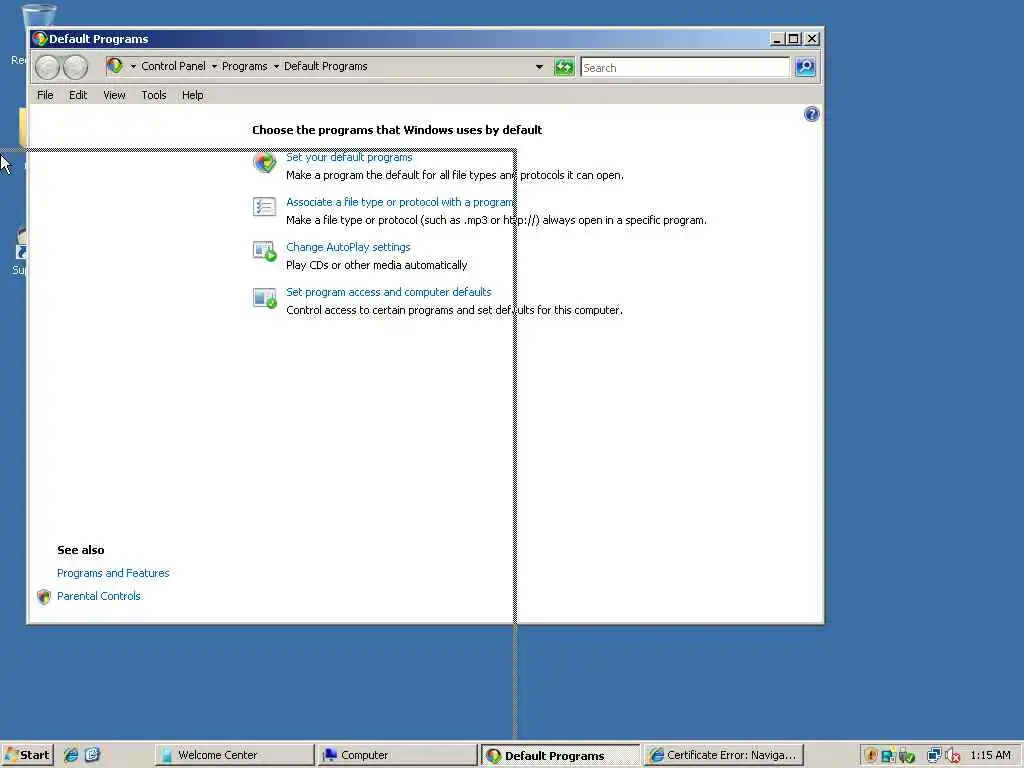The image size is (1024, 768).
Task: Click the Set your default programs icon
Action: click(x=264, y=162)
